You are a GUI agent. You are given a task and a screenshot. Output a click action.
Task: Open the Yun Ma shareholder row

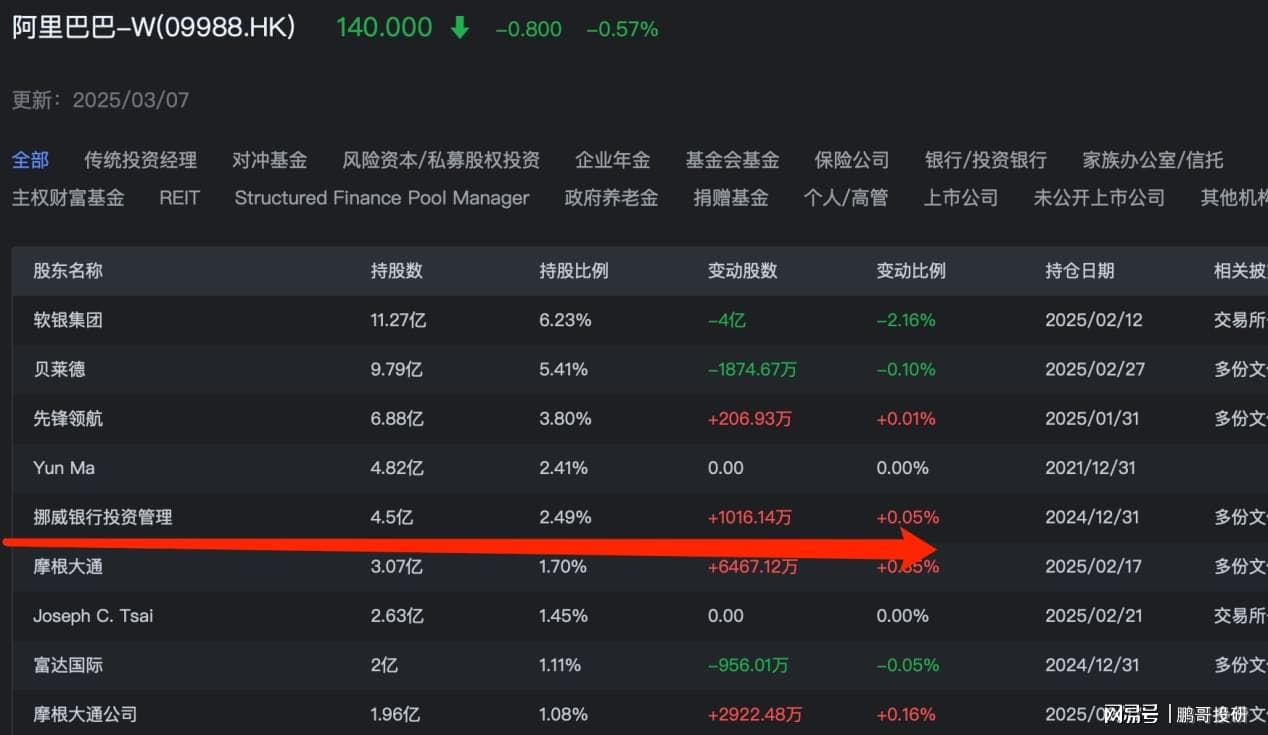tap(640, 468)
